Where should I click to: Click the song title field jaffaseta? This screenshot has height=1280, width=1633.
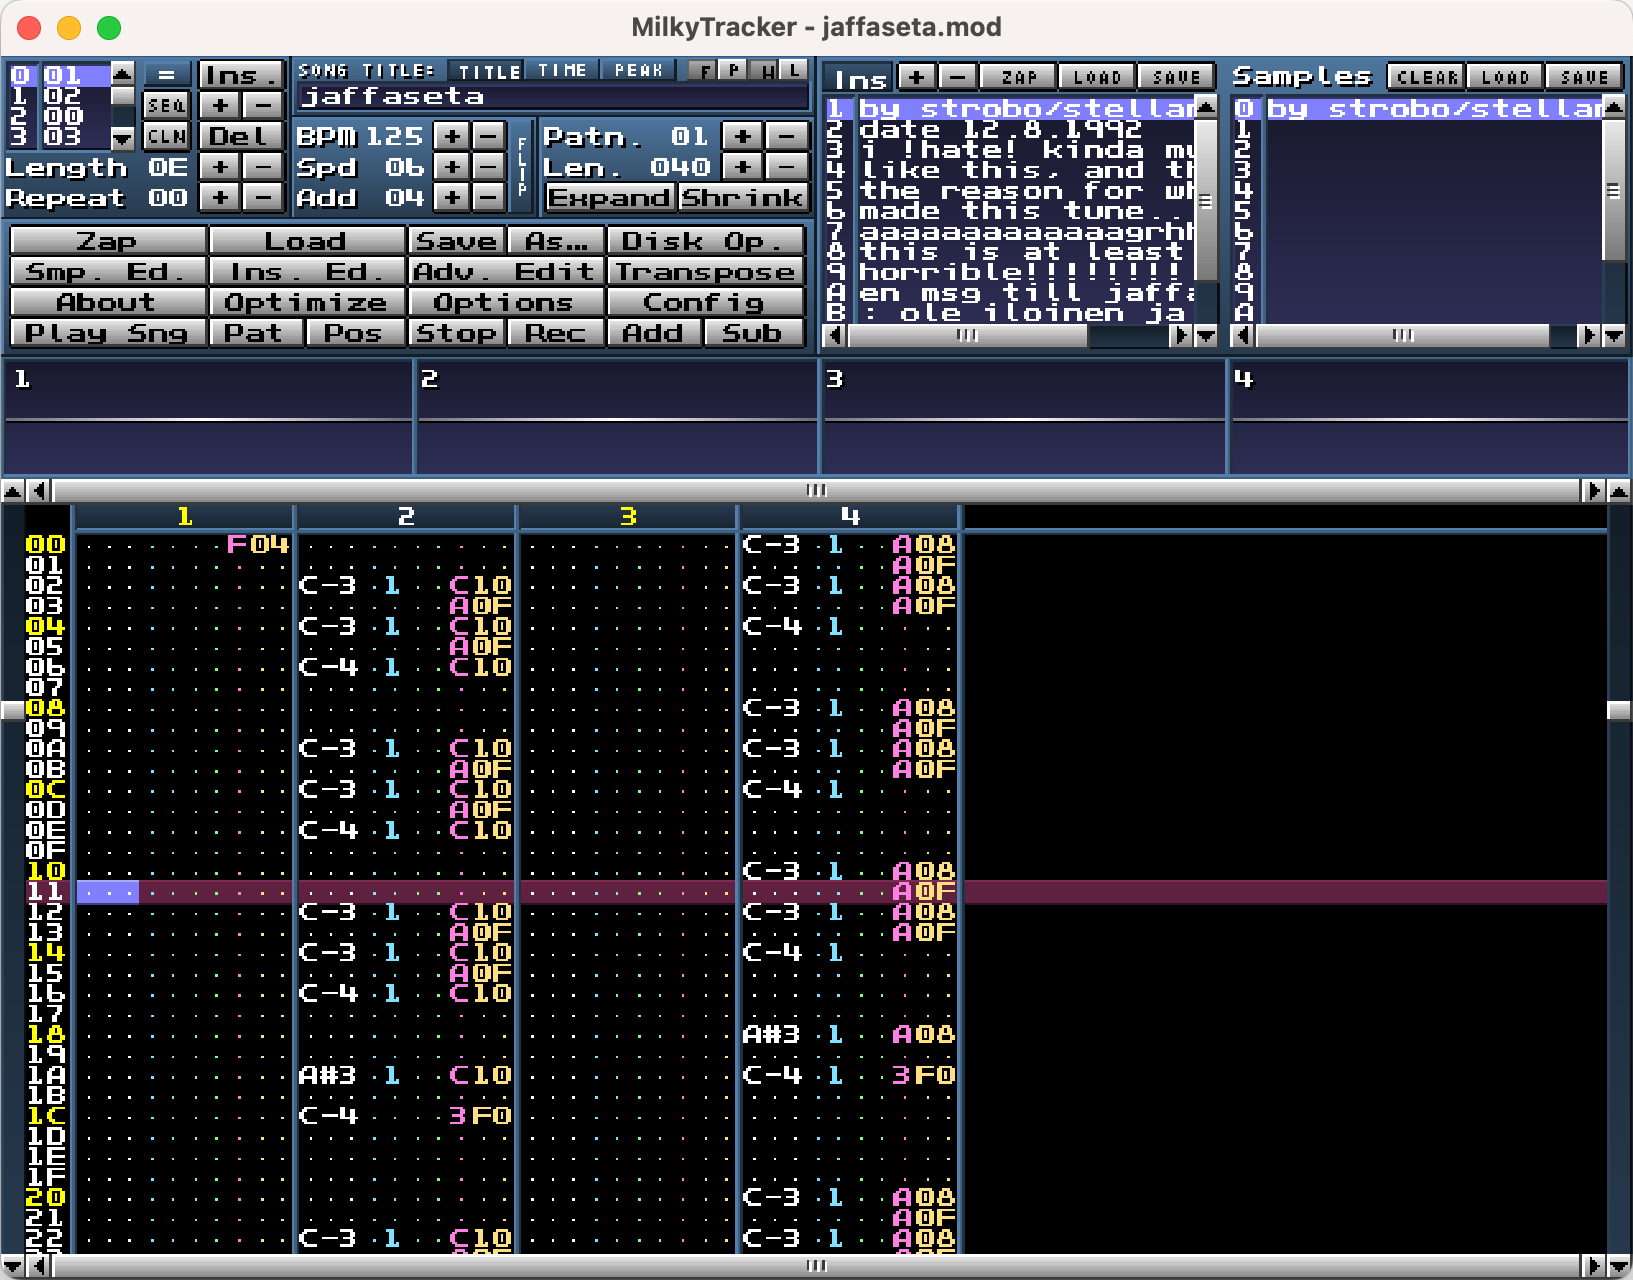coord(552,97)
